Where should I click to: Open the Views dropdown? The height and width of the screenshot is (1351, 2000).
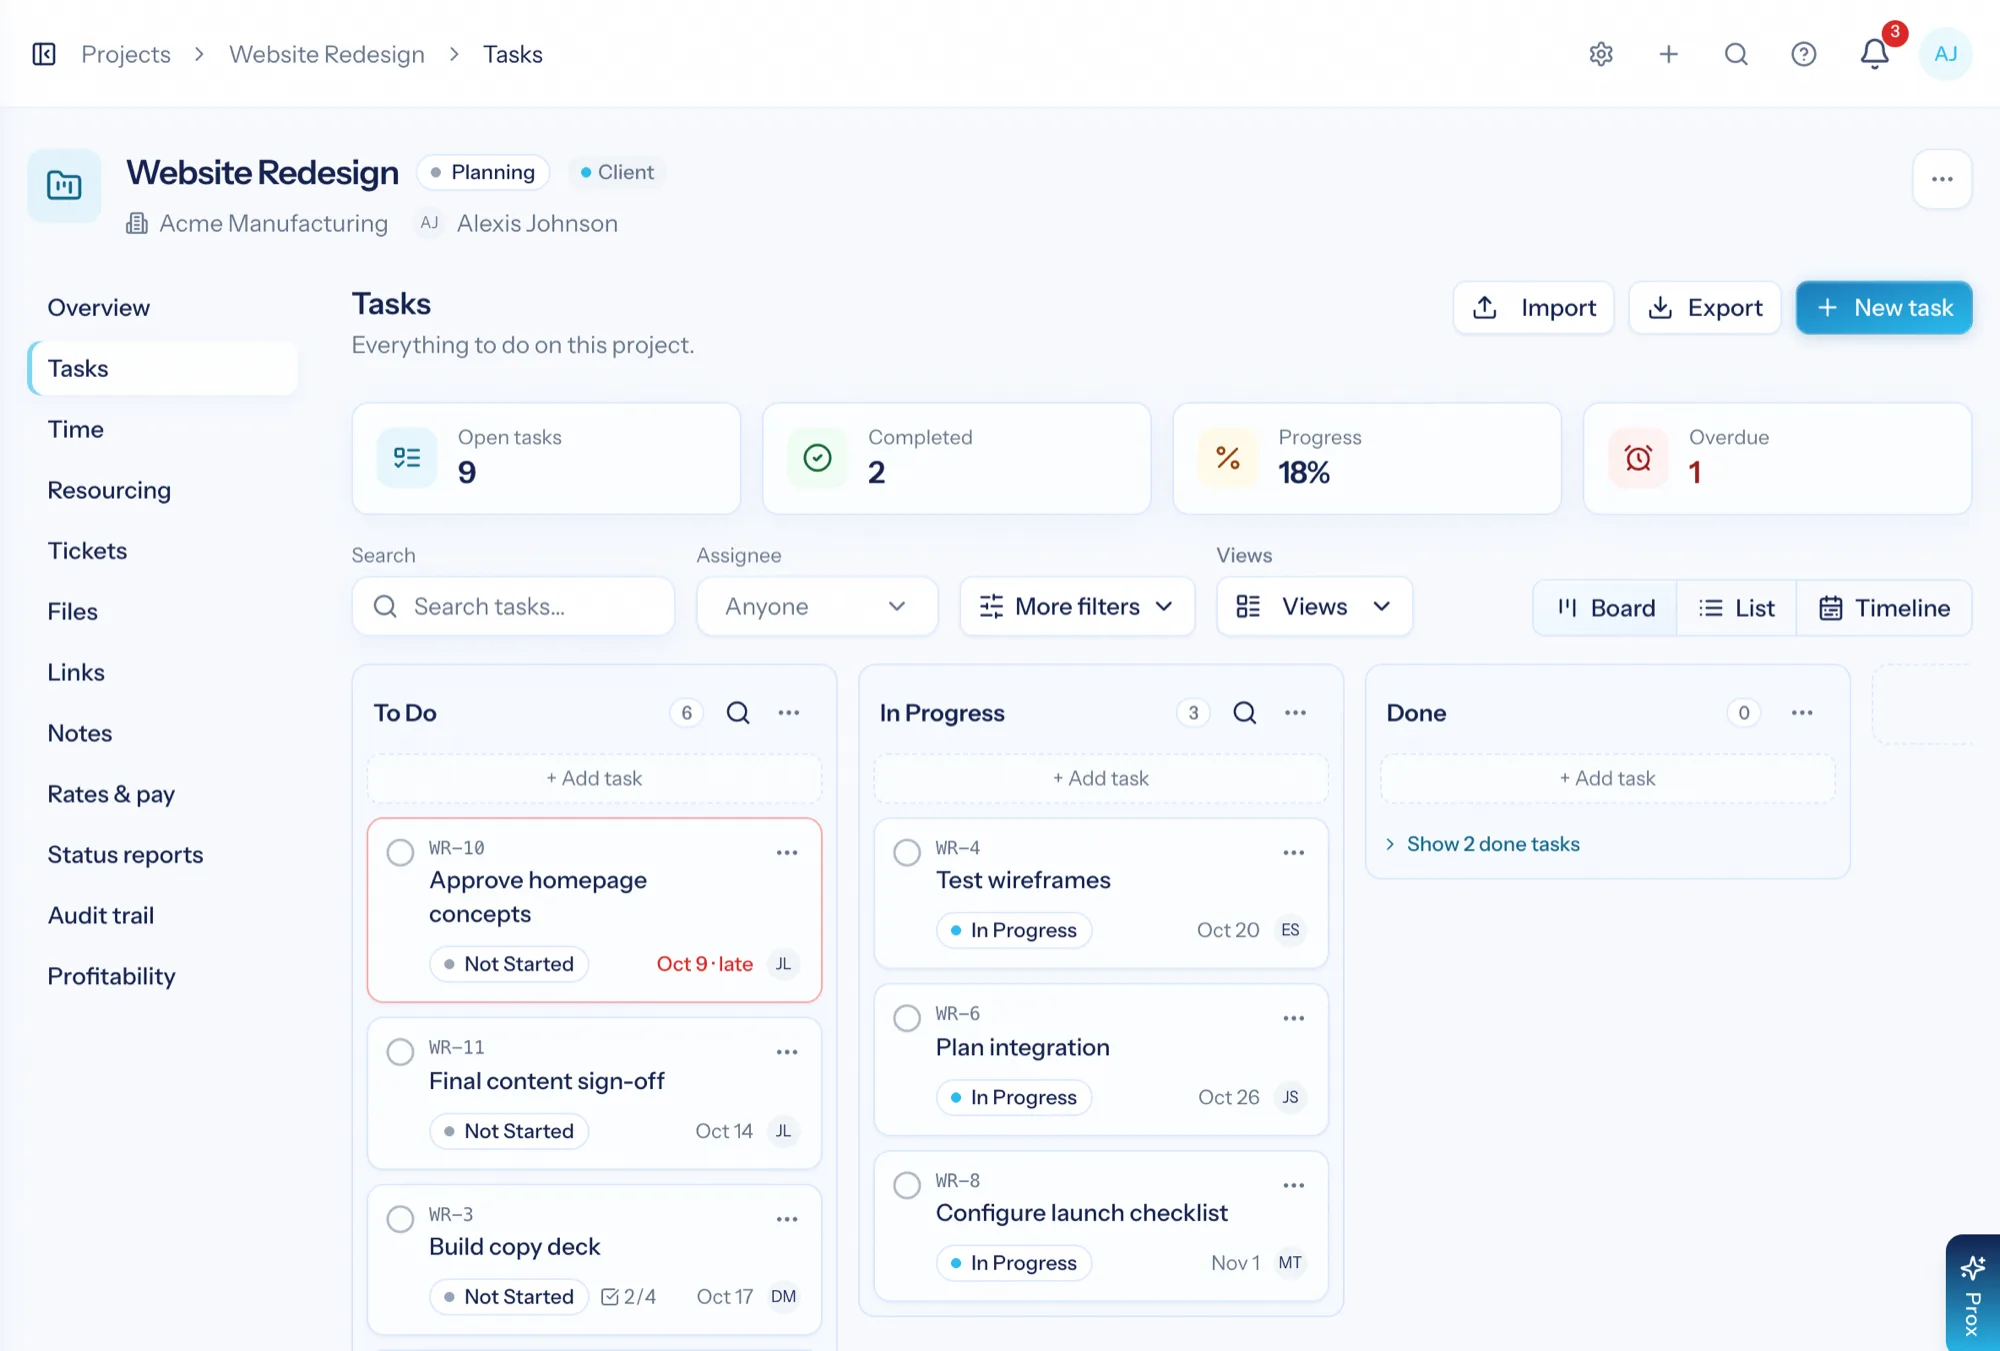tap(1314, 606)
